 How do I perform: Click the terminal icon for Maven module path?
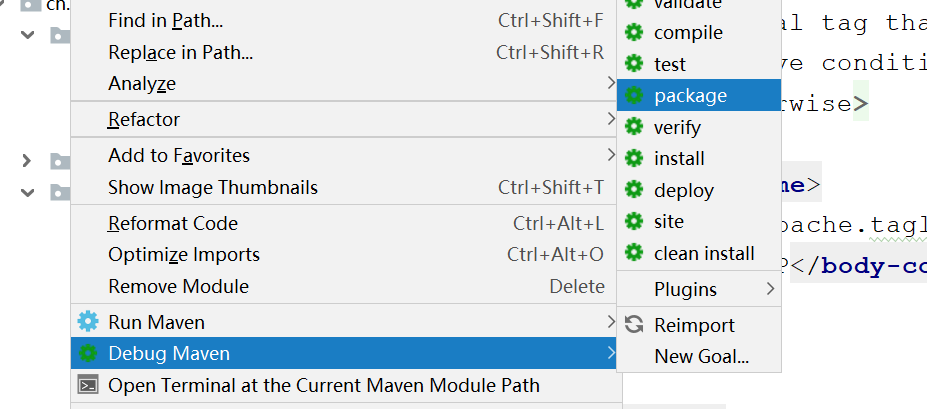coord(88,385)
